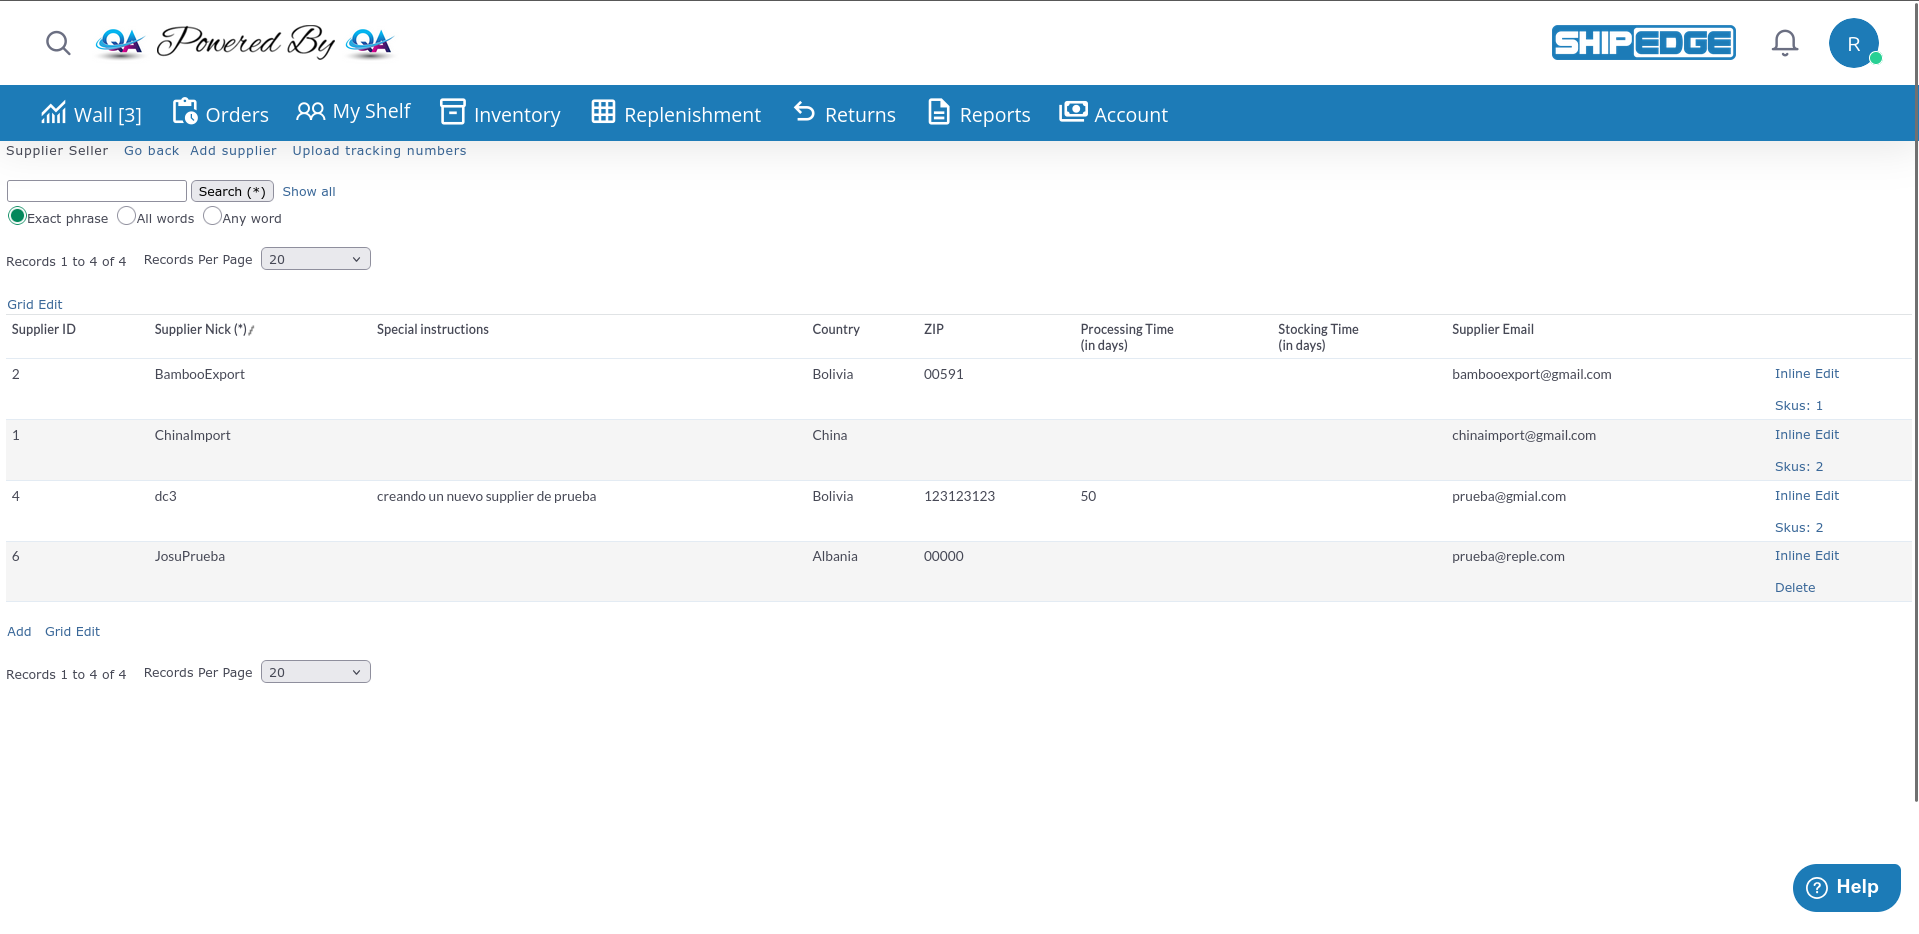Click the Returns arrow icon
Image resolution: width=1919 pixels, height=934 pixels.
click(804, 112)
